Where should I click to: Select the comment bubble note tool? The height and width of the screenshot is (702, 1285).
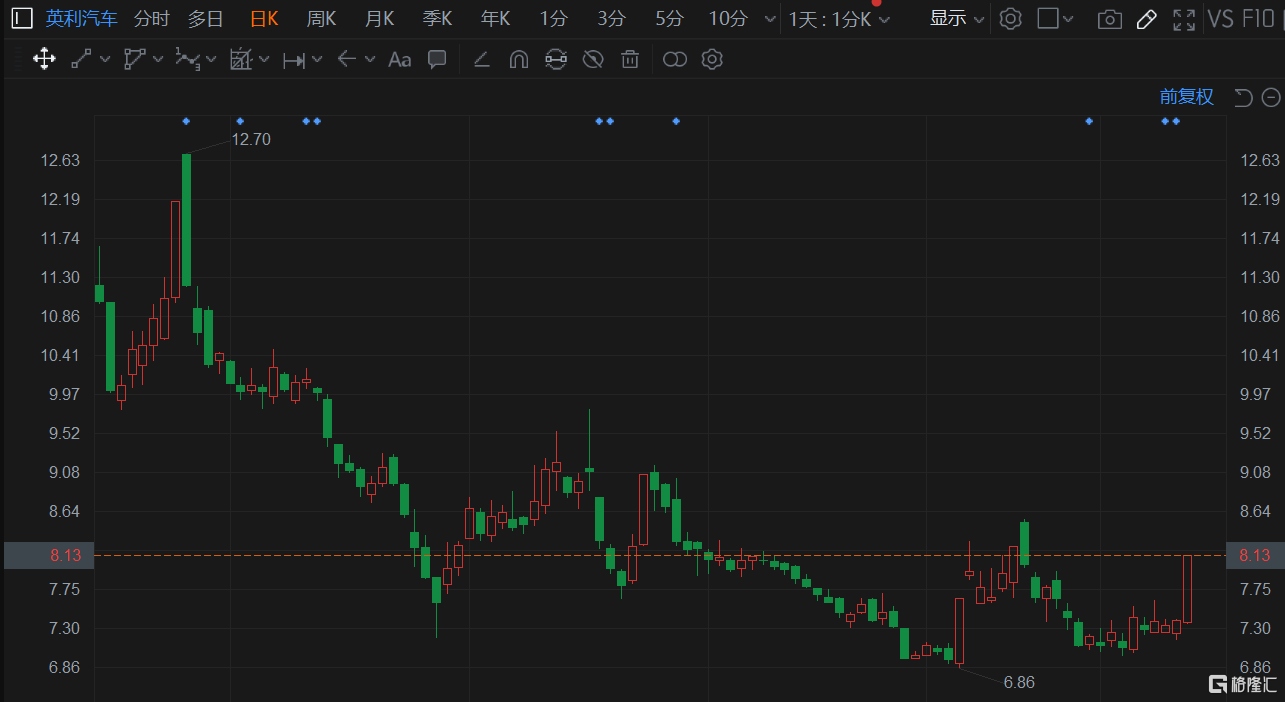coord(437,59)
